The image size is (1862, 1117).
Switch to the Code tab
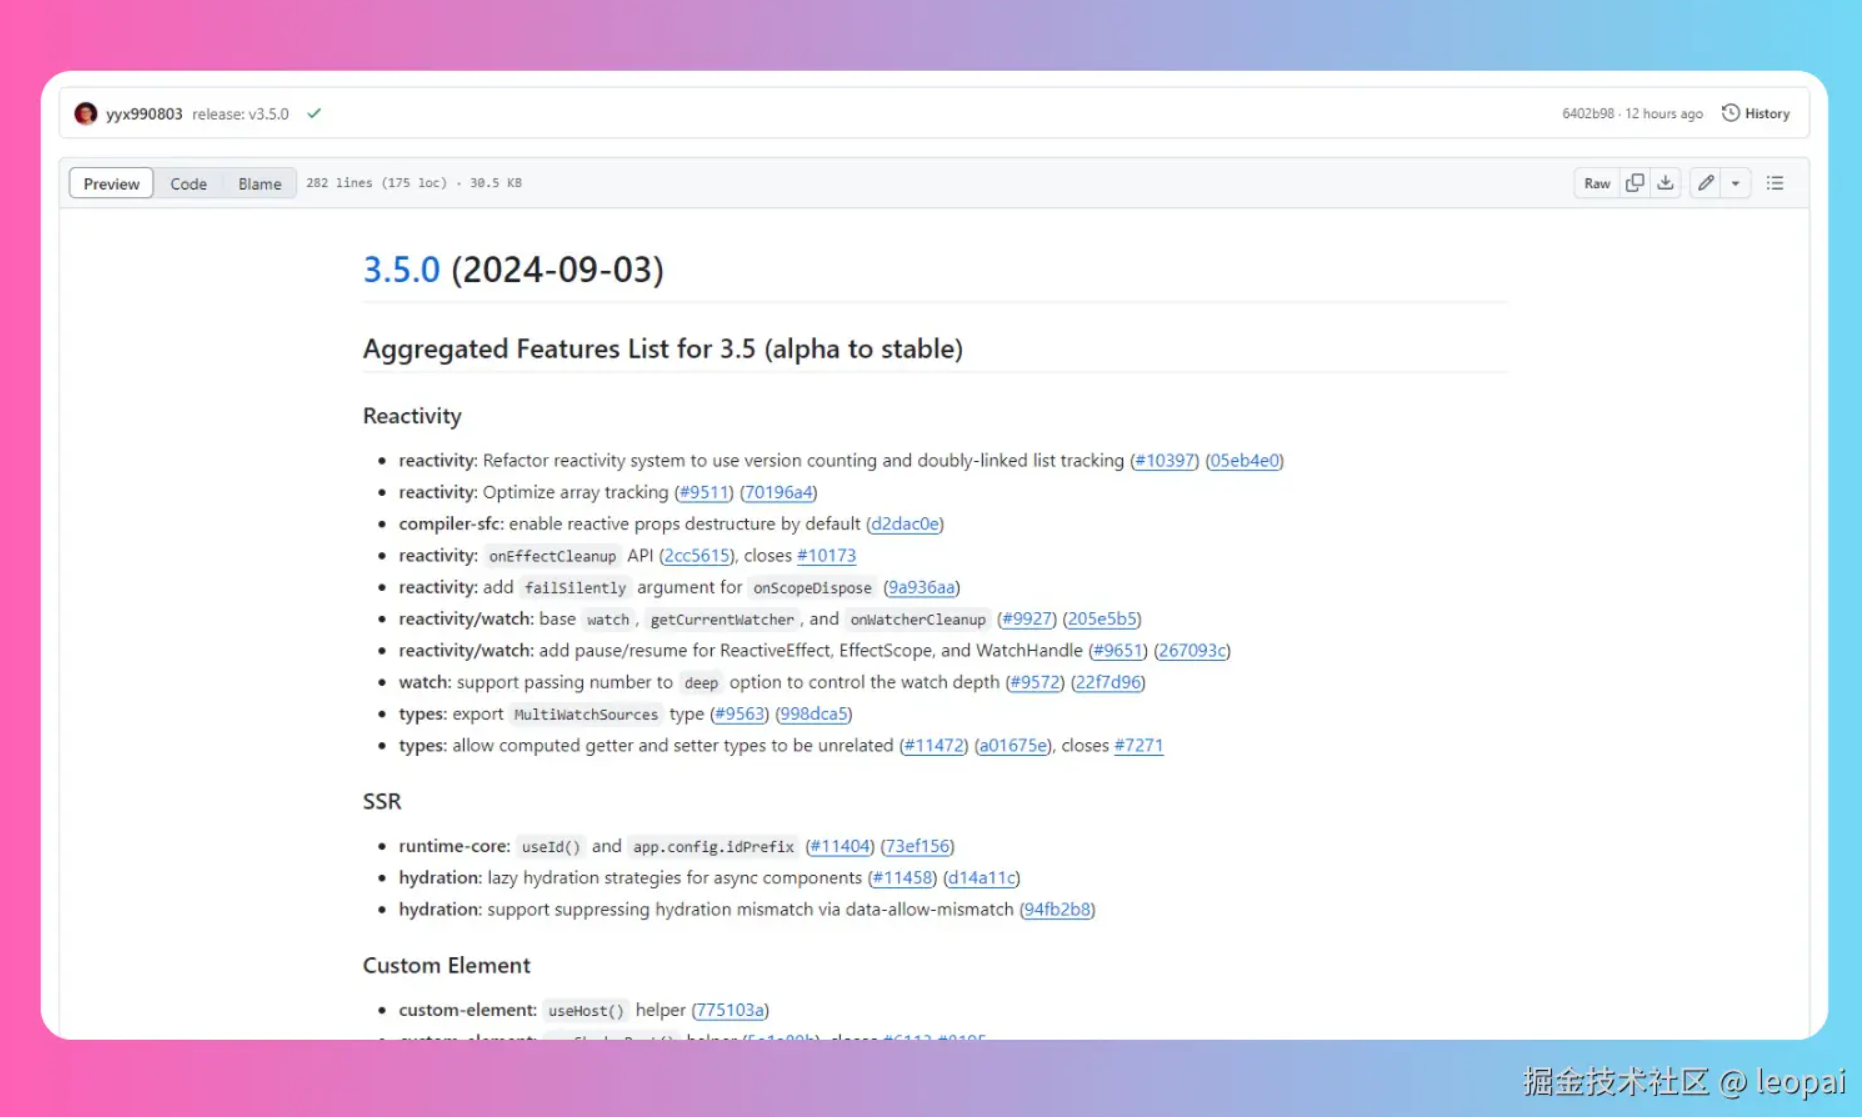(188, 183)
